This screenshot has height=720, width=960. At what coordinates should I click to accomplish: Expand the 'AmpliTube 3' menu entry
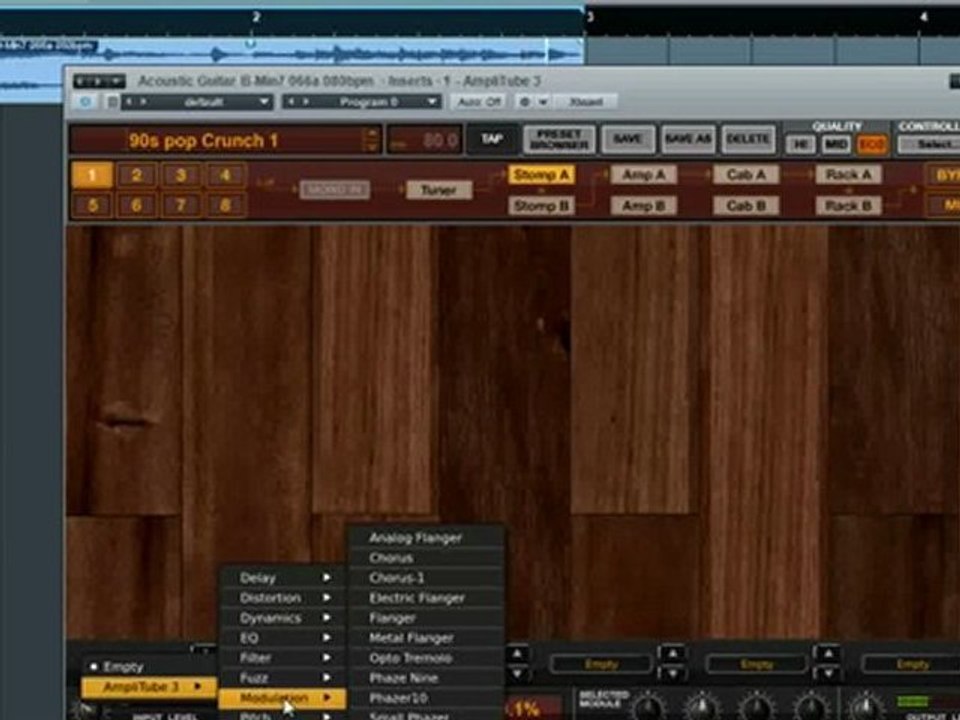[x=149, y=687]
